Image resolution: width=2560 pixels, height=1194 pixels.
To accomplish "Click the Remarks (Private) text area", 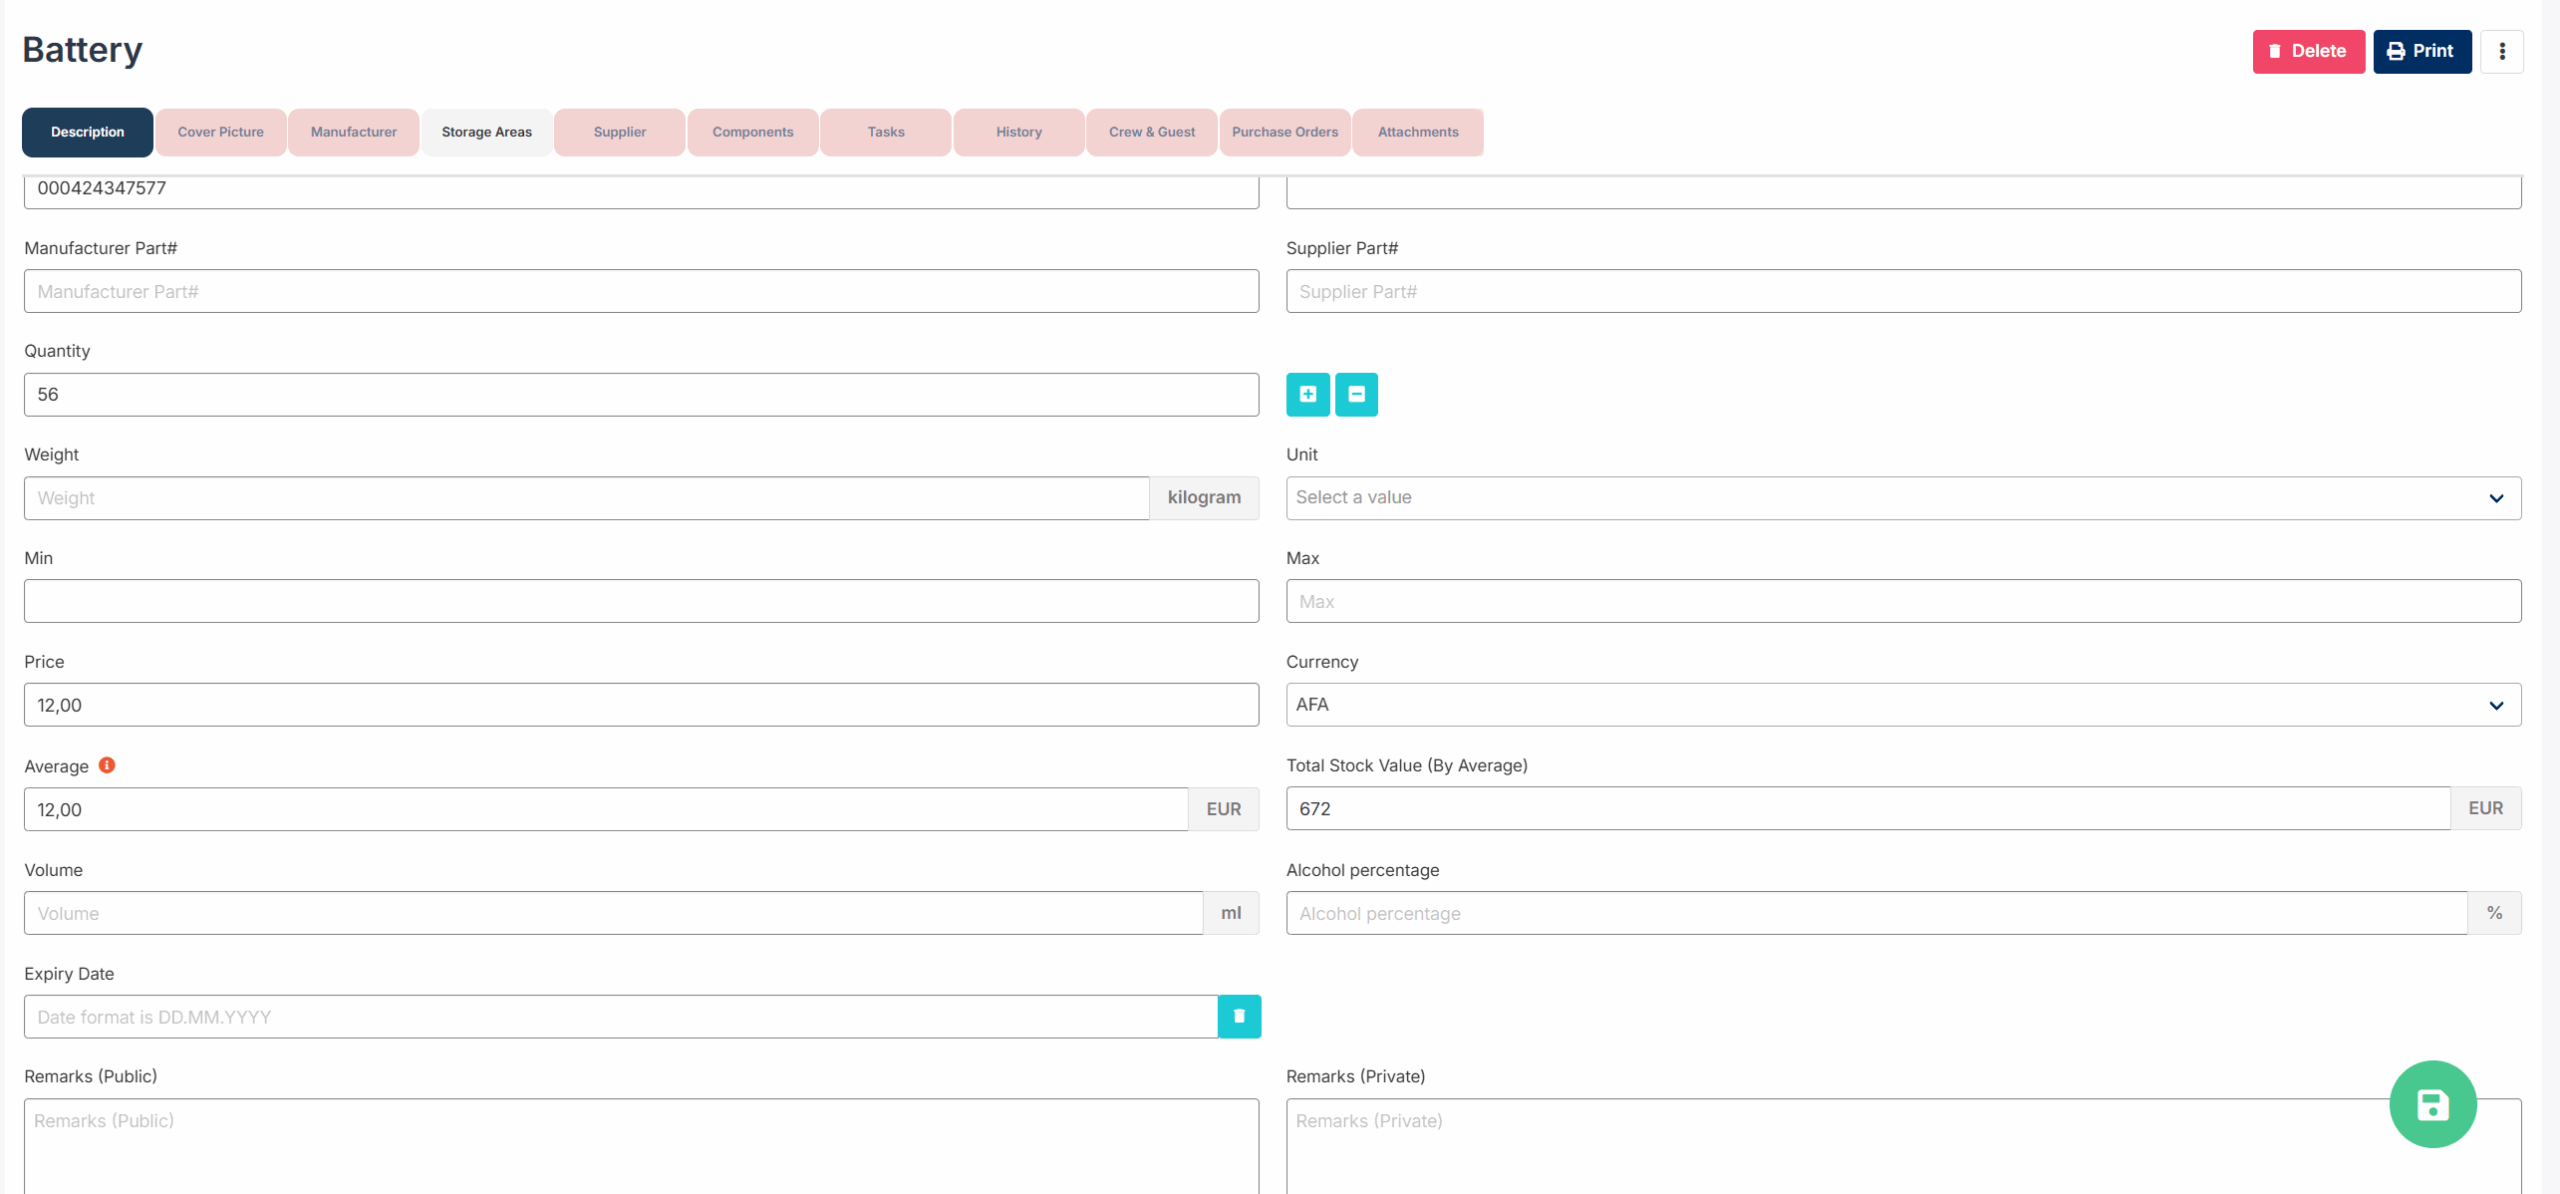I will [1903, 1146].
